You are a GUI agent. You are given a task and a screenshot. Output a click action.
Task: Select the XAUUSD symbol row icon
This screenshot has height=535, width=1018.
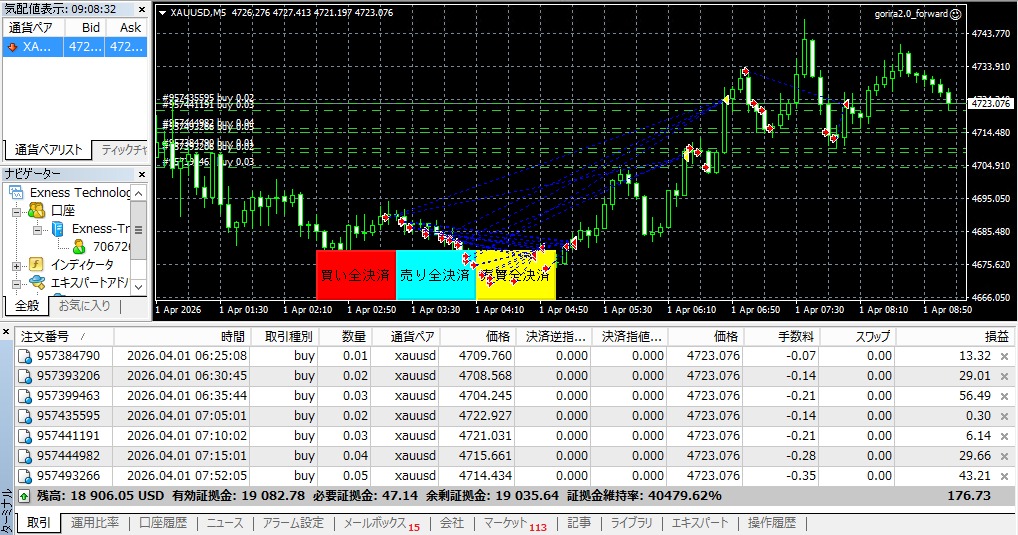[x=12, y=47]
